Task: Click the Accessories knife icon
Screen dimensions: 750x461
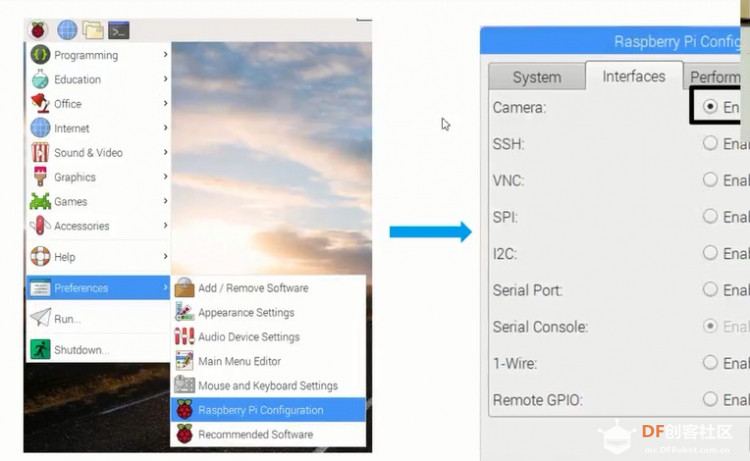Action: click(x=40, y=226)
